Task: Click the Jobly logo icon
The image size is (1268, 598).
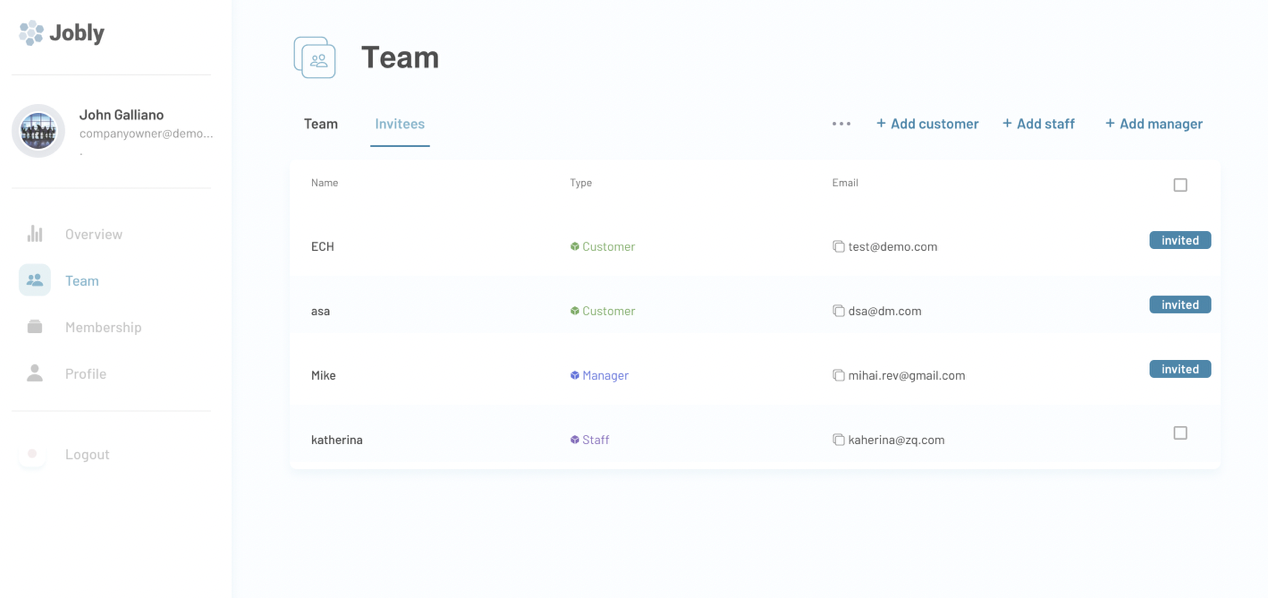Action: pyautogui.click(x=31, y=33)
